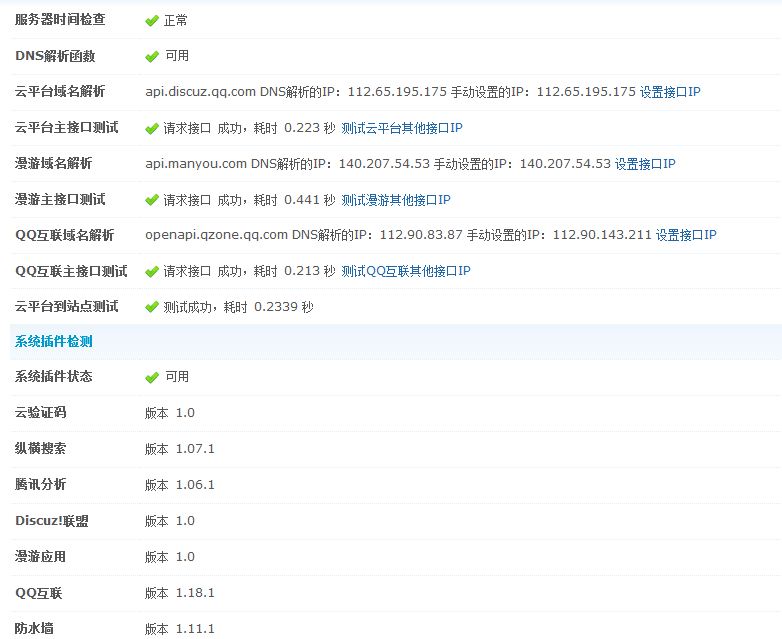Select the 云平台域名解析 label
782x639 pixels.
(60, 91)
